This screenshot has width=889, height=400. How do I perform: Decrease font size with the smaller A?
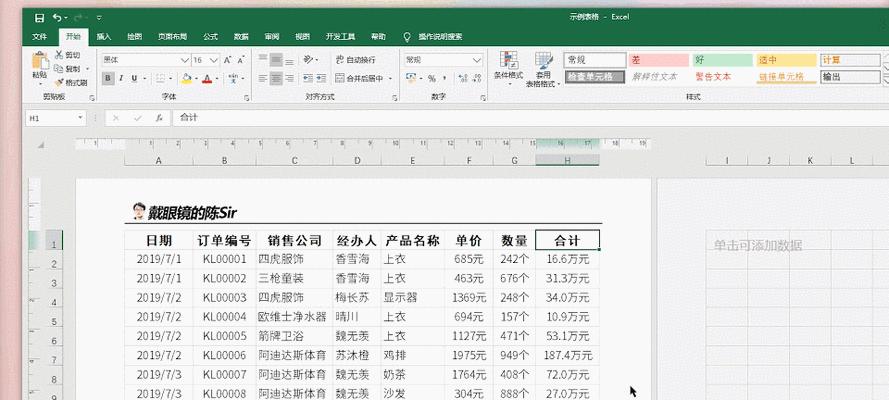click(x=241, y=59)
